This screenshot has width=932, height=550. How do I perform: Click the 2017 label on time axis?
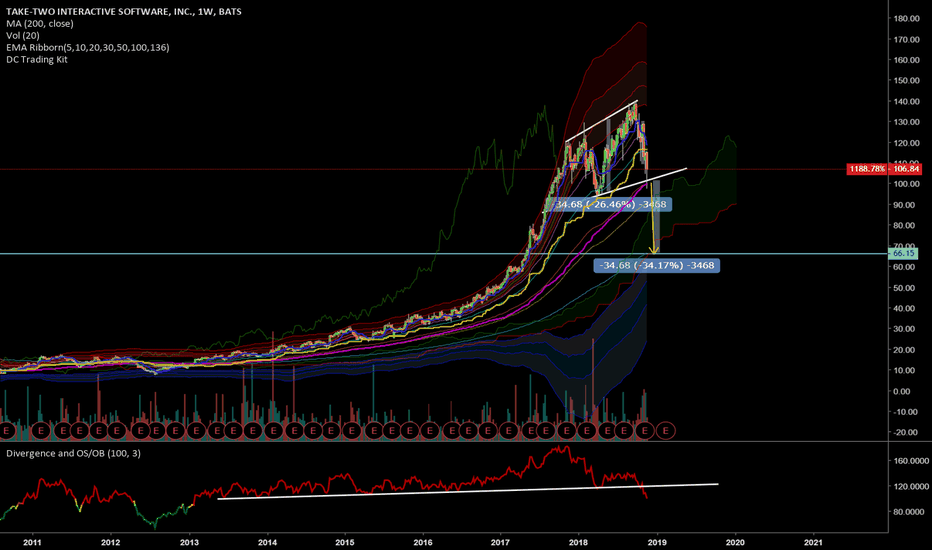[x=500, y=542]
